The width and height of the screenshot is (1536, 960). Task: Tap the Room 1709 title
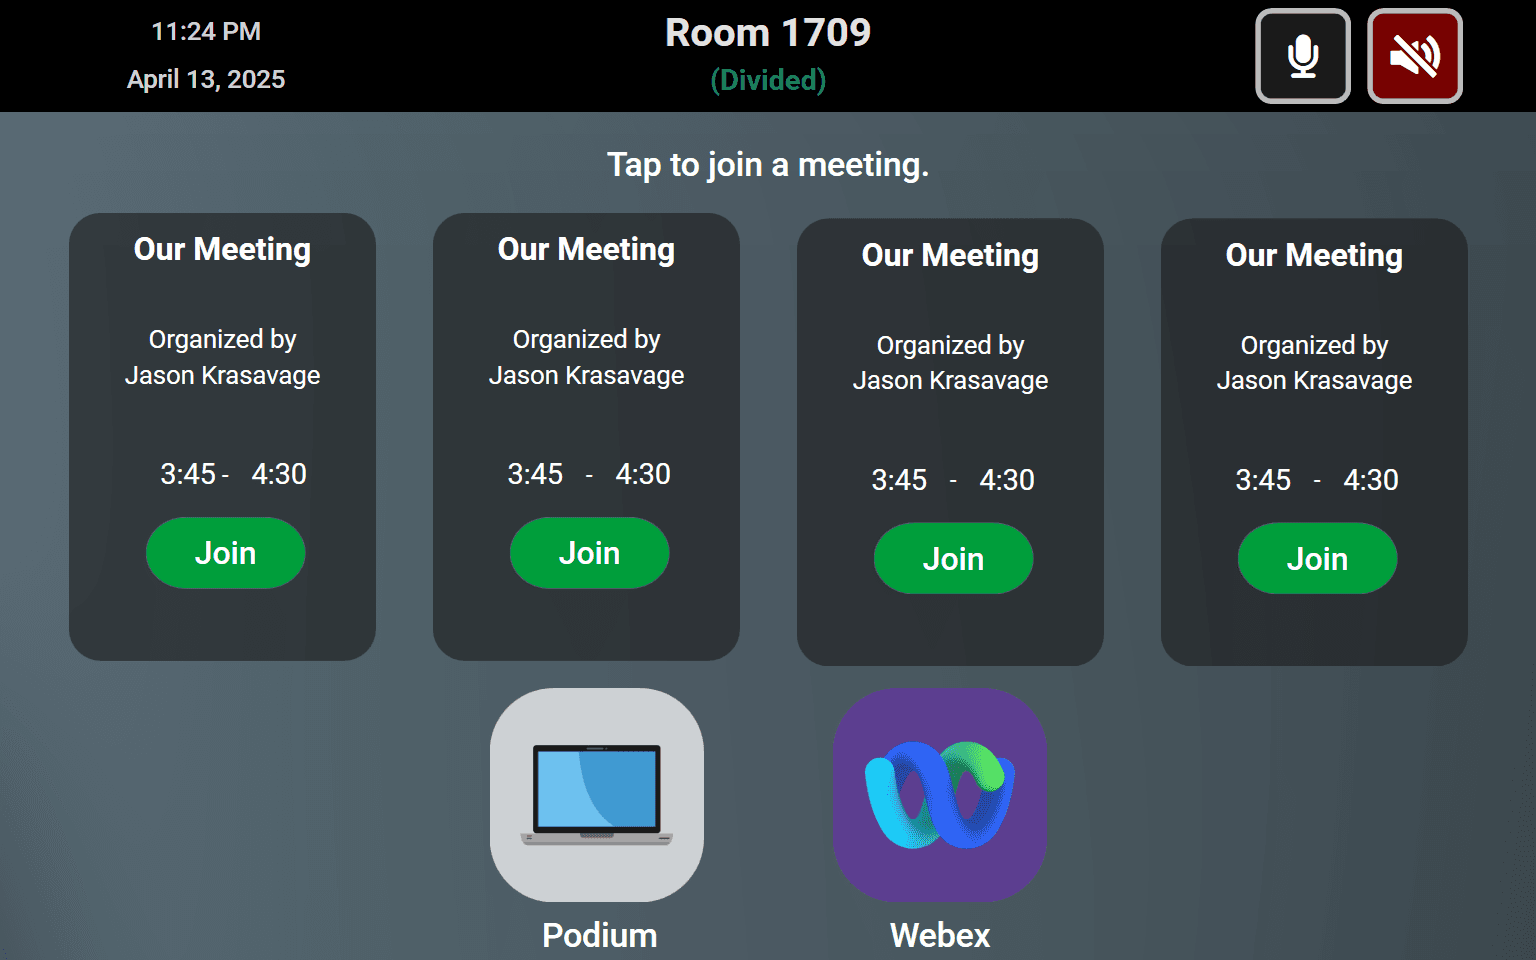pyautogui.click(x=768, y=33)
